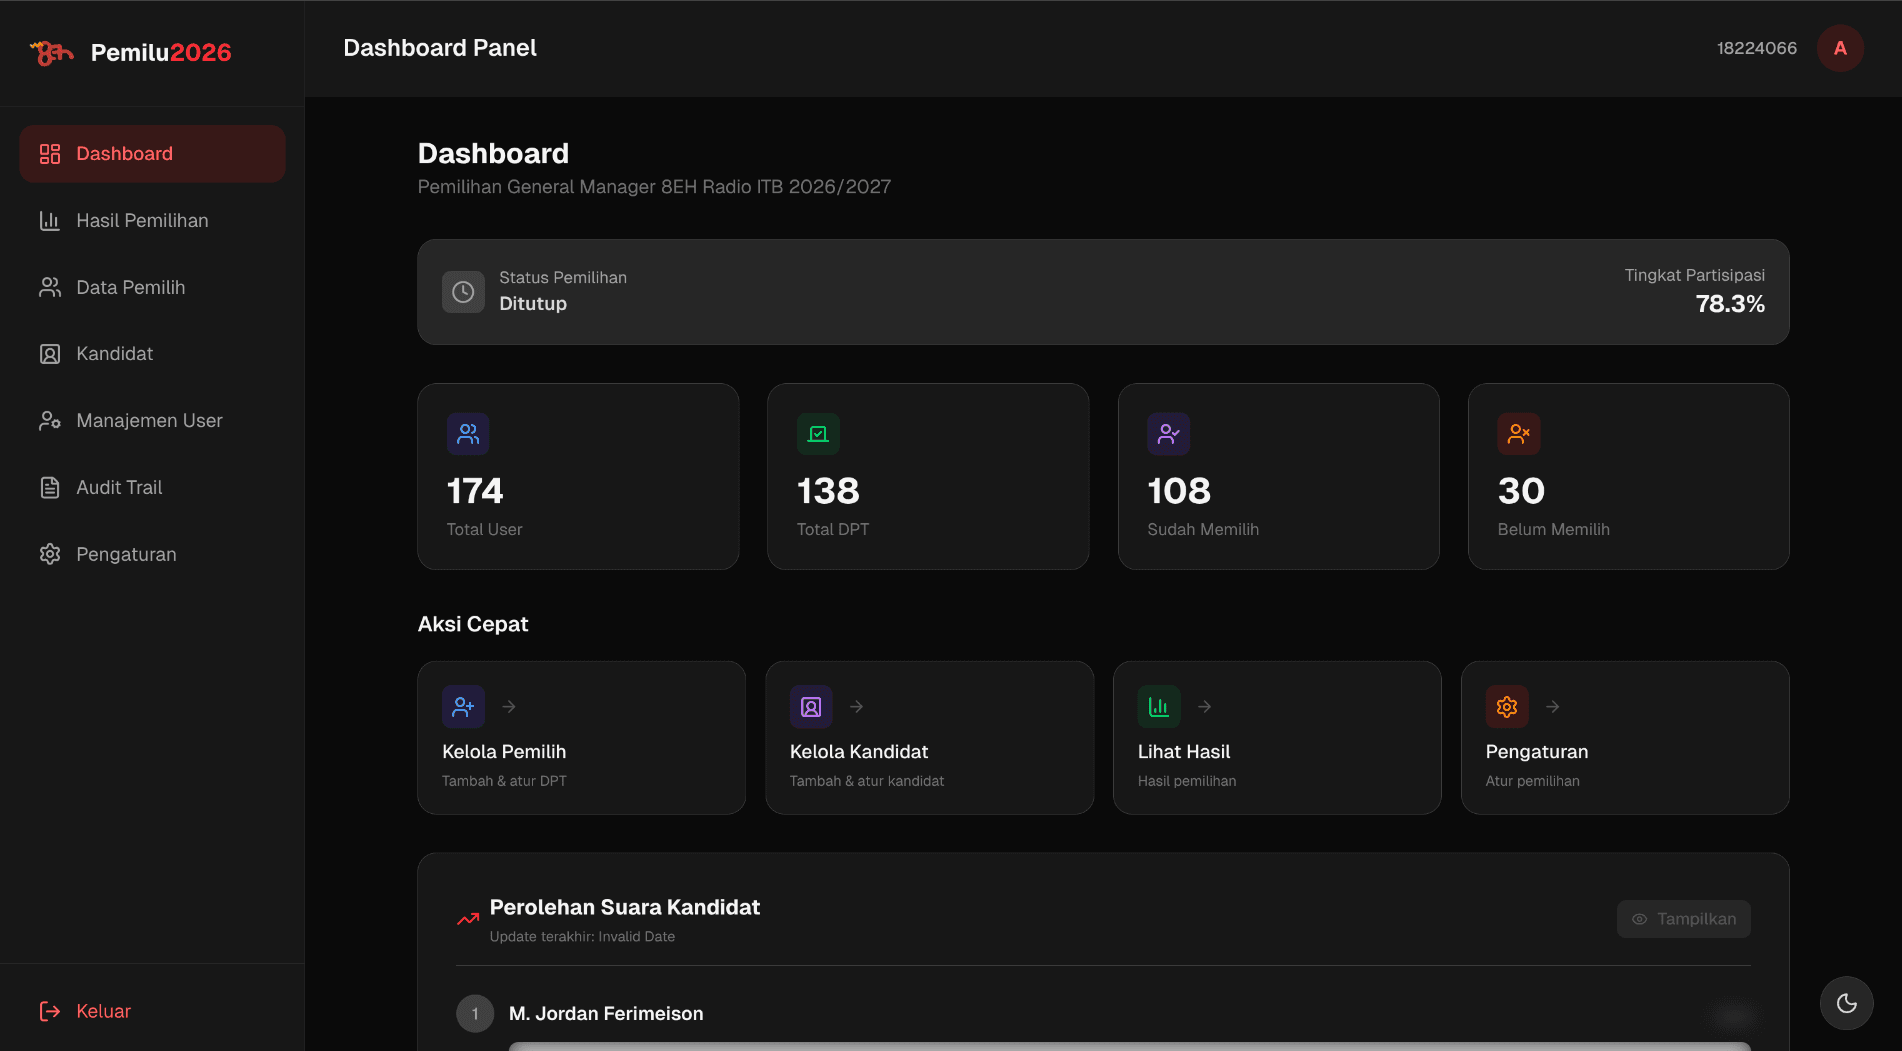Click the arrow on Kelola Pemilih card
This screenshot has height=1051, width=1902.
point(509,707)
